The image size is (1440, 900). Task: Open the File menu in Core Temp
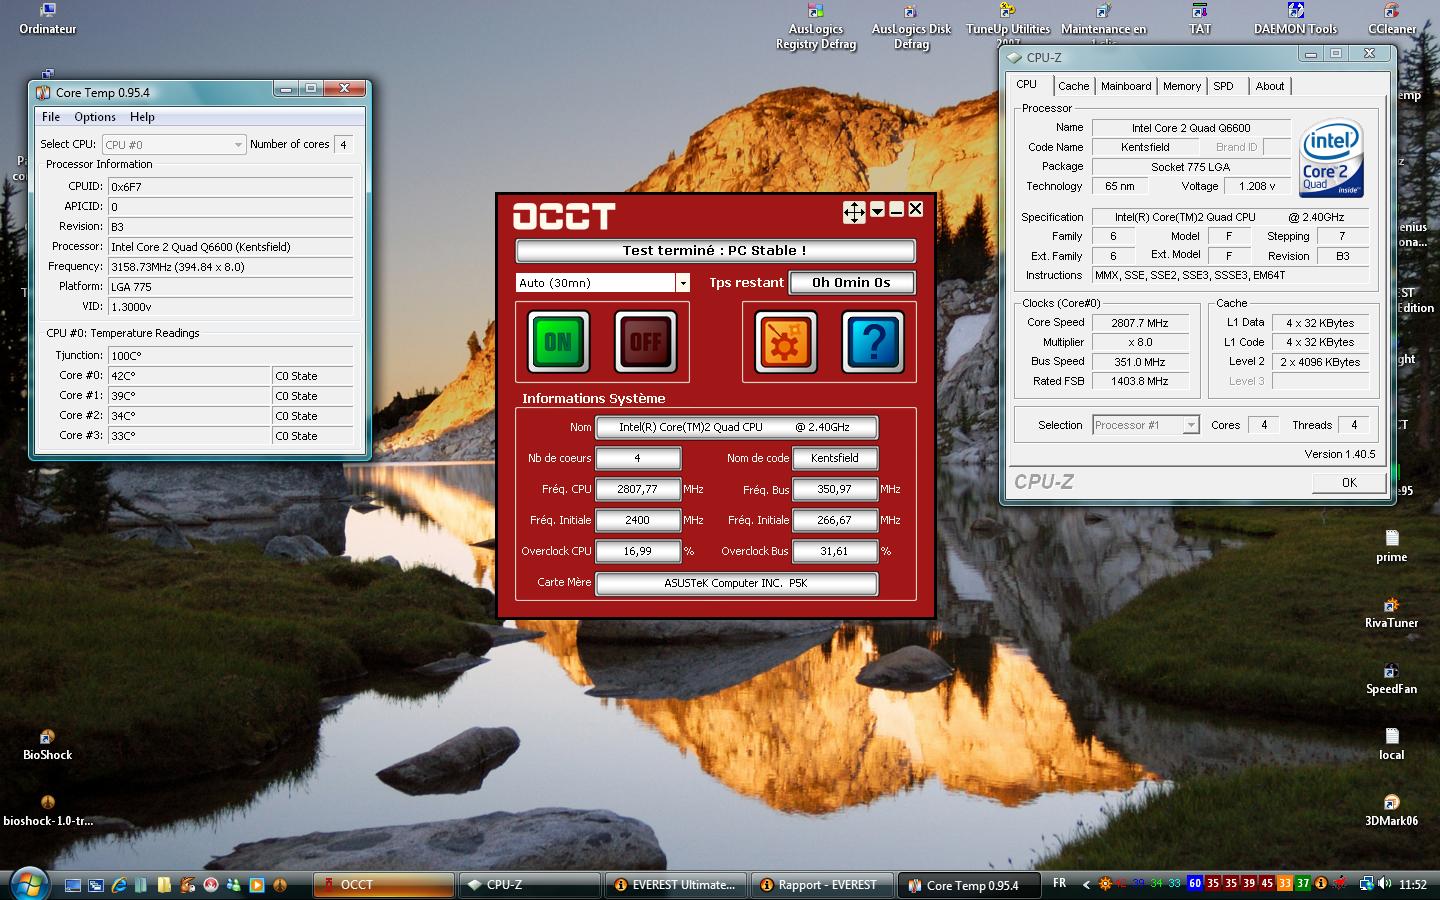(51, 117)
